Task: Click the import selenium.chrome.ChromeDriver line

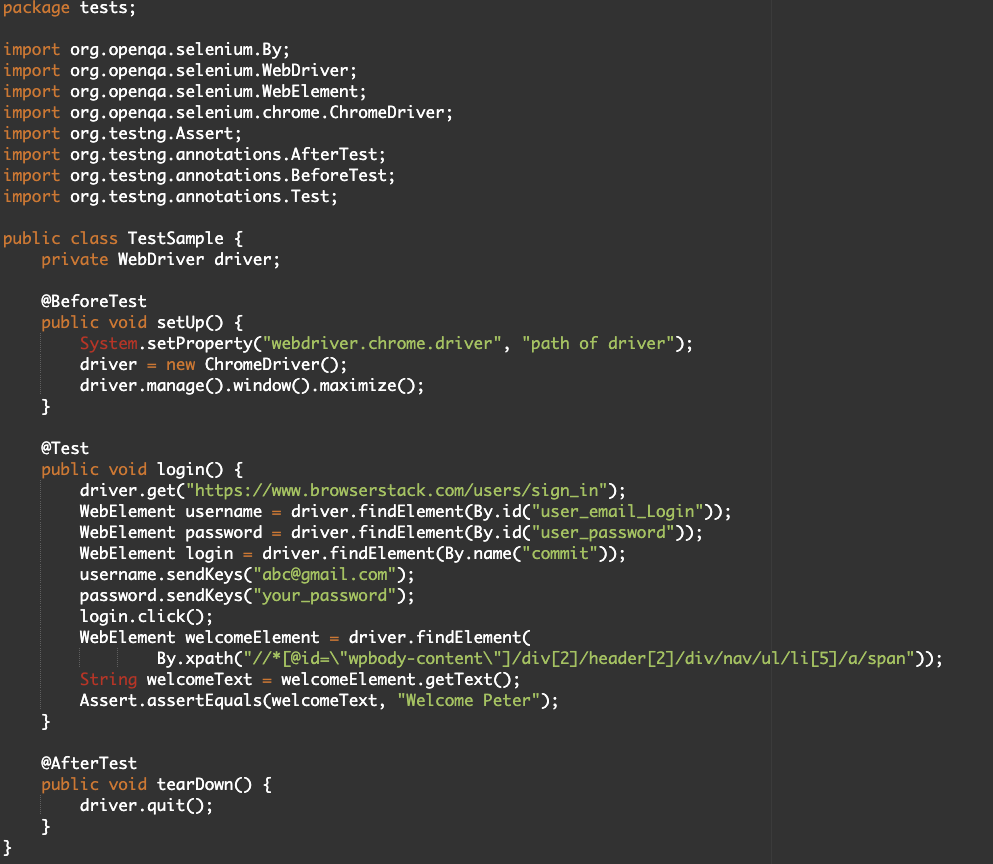Action: tap(228, 113)
